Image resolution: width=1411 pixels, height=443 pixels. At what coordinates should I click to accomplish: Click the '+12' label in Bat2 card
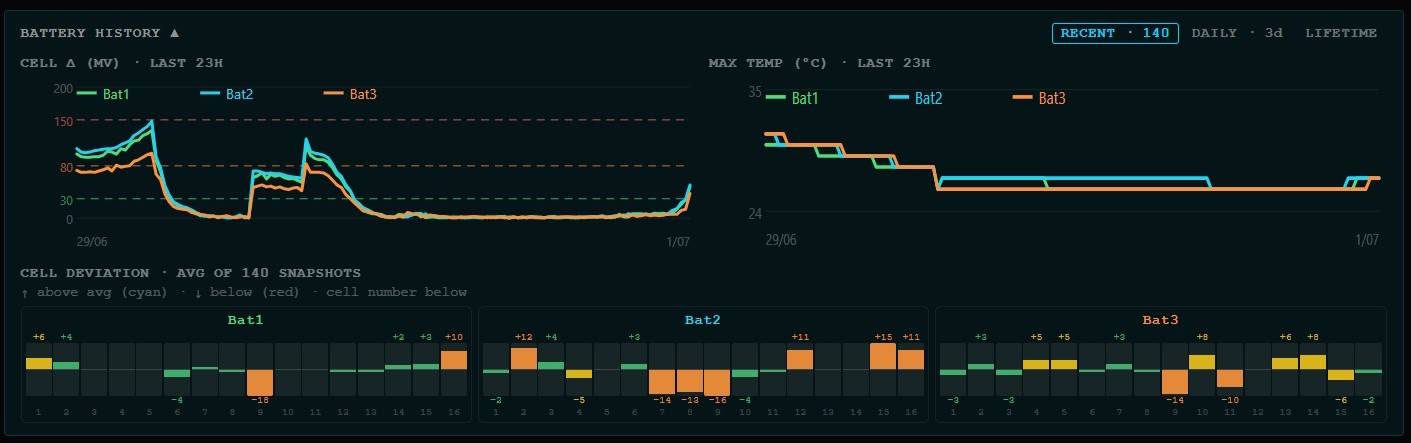pos(524,337)
